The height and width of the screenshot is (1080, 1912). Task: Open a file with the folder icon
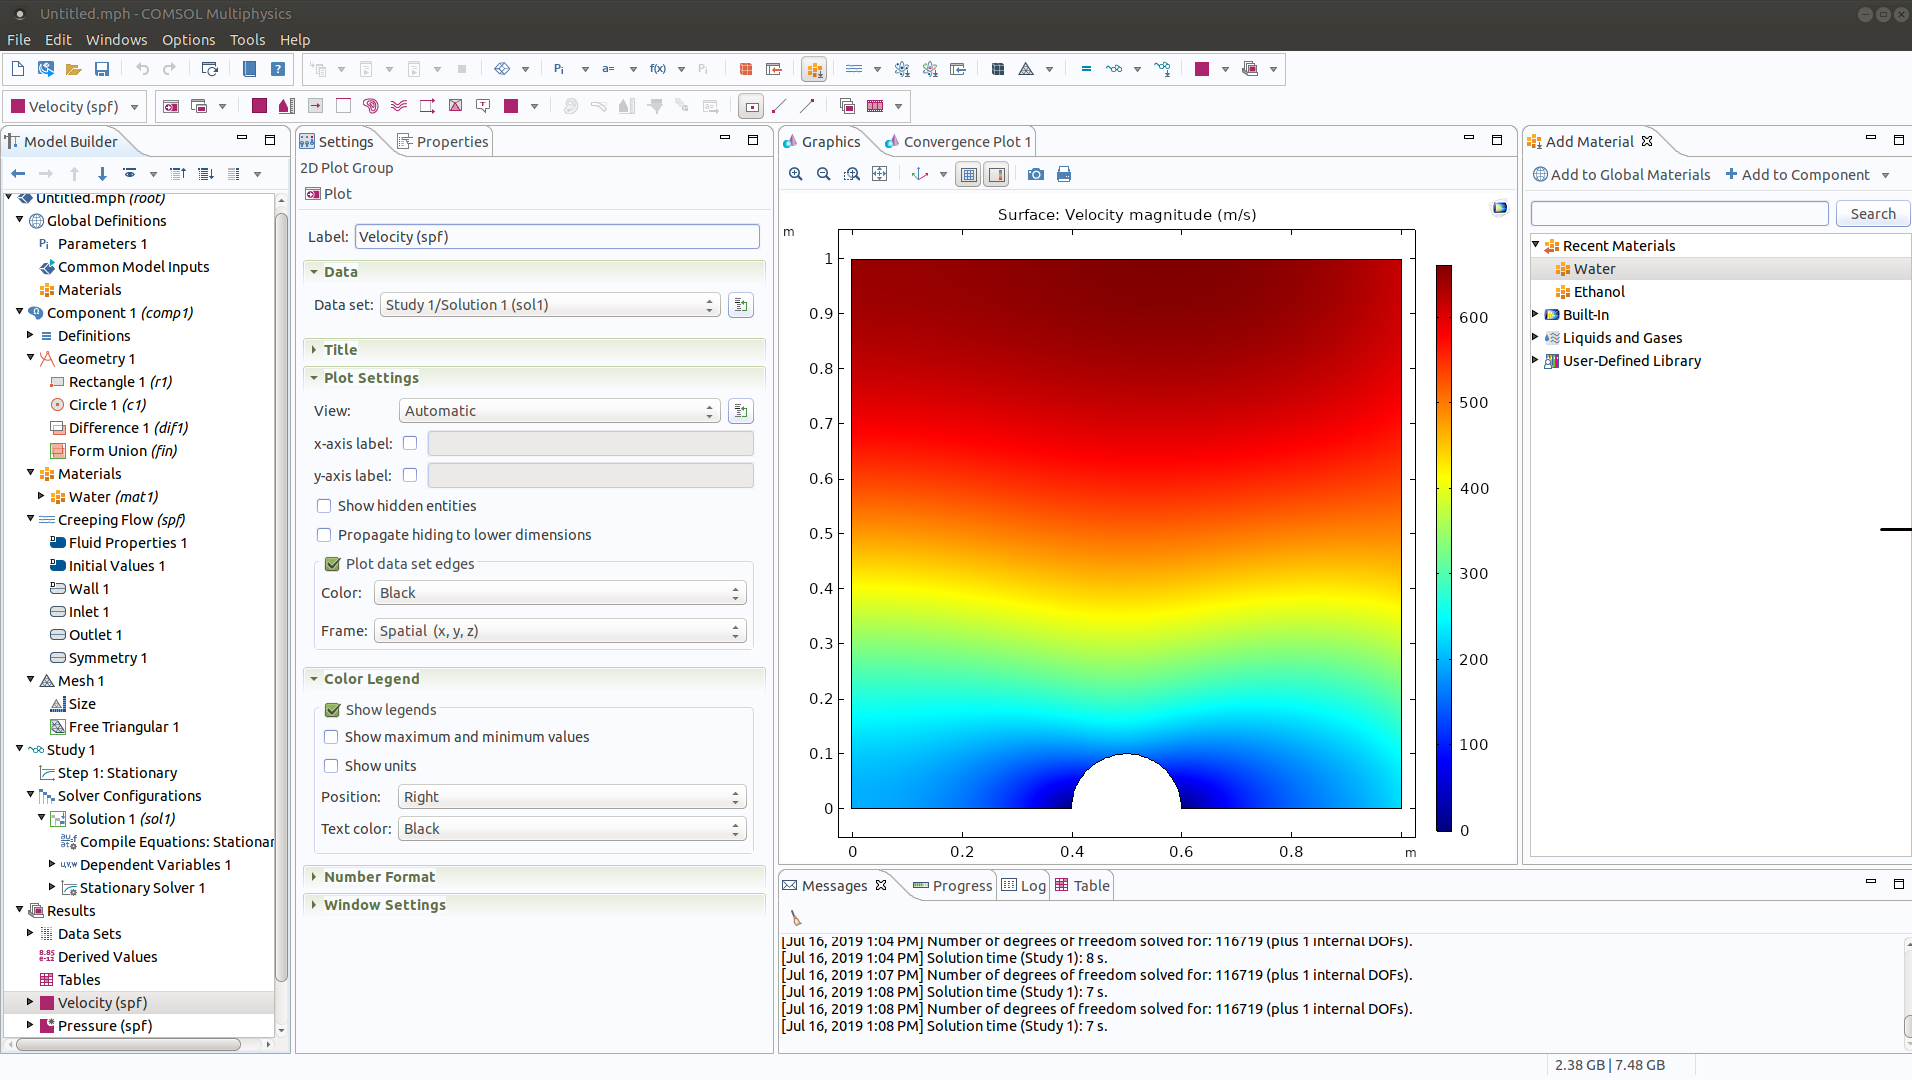[73, 69]
